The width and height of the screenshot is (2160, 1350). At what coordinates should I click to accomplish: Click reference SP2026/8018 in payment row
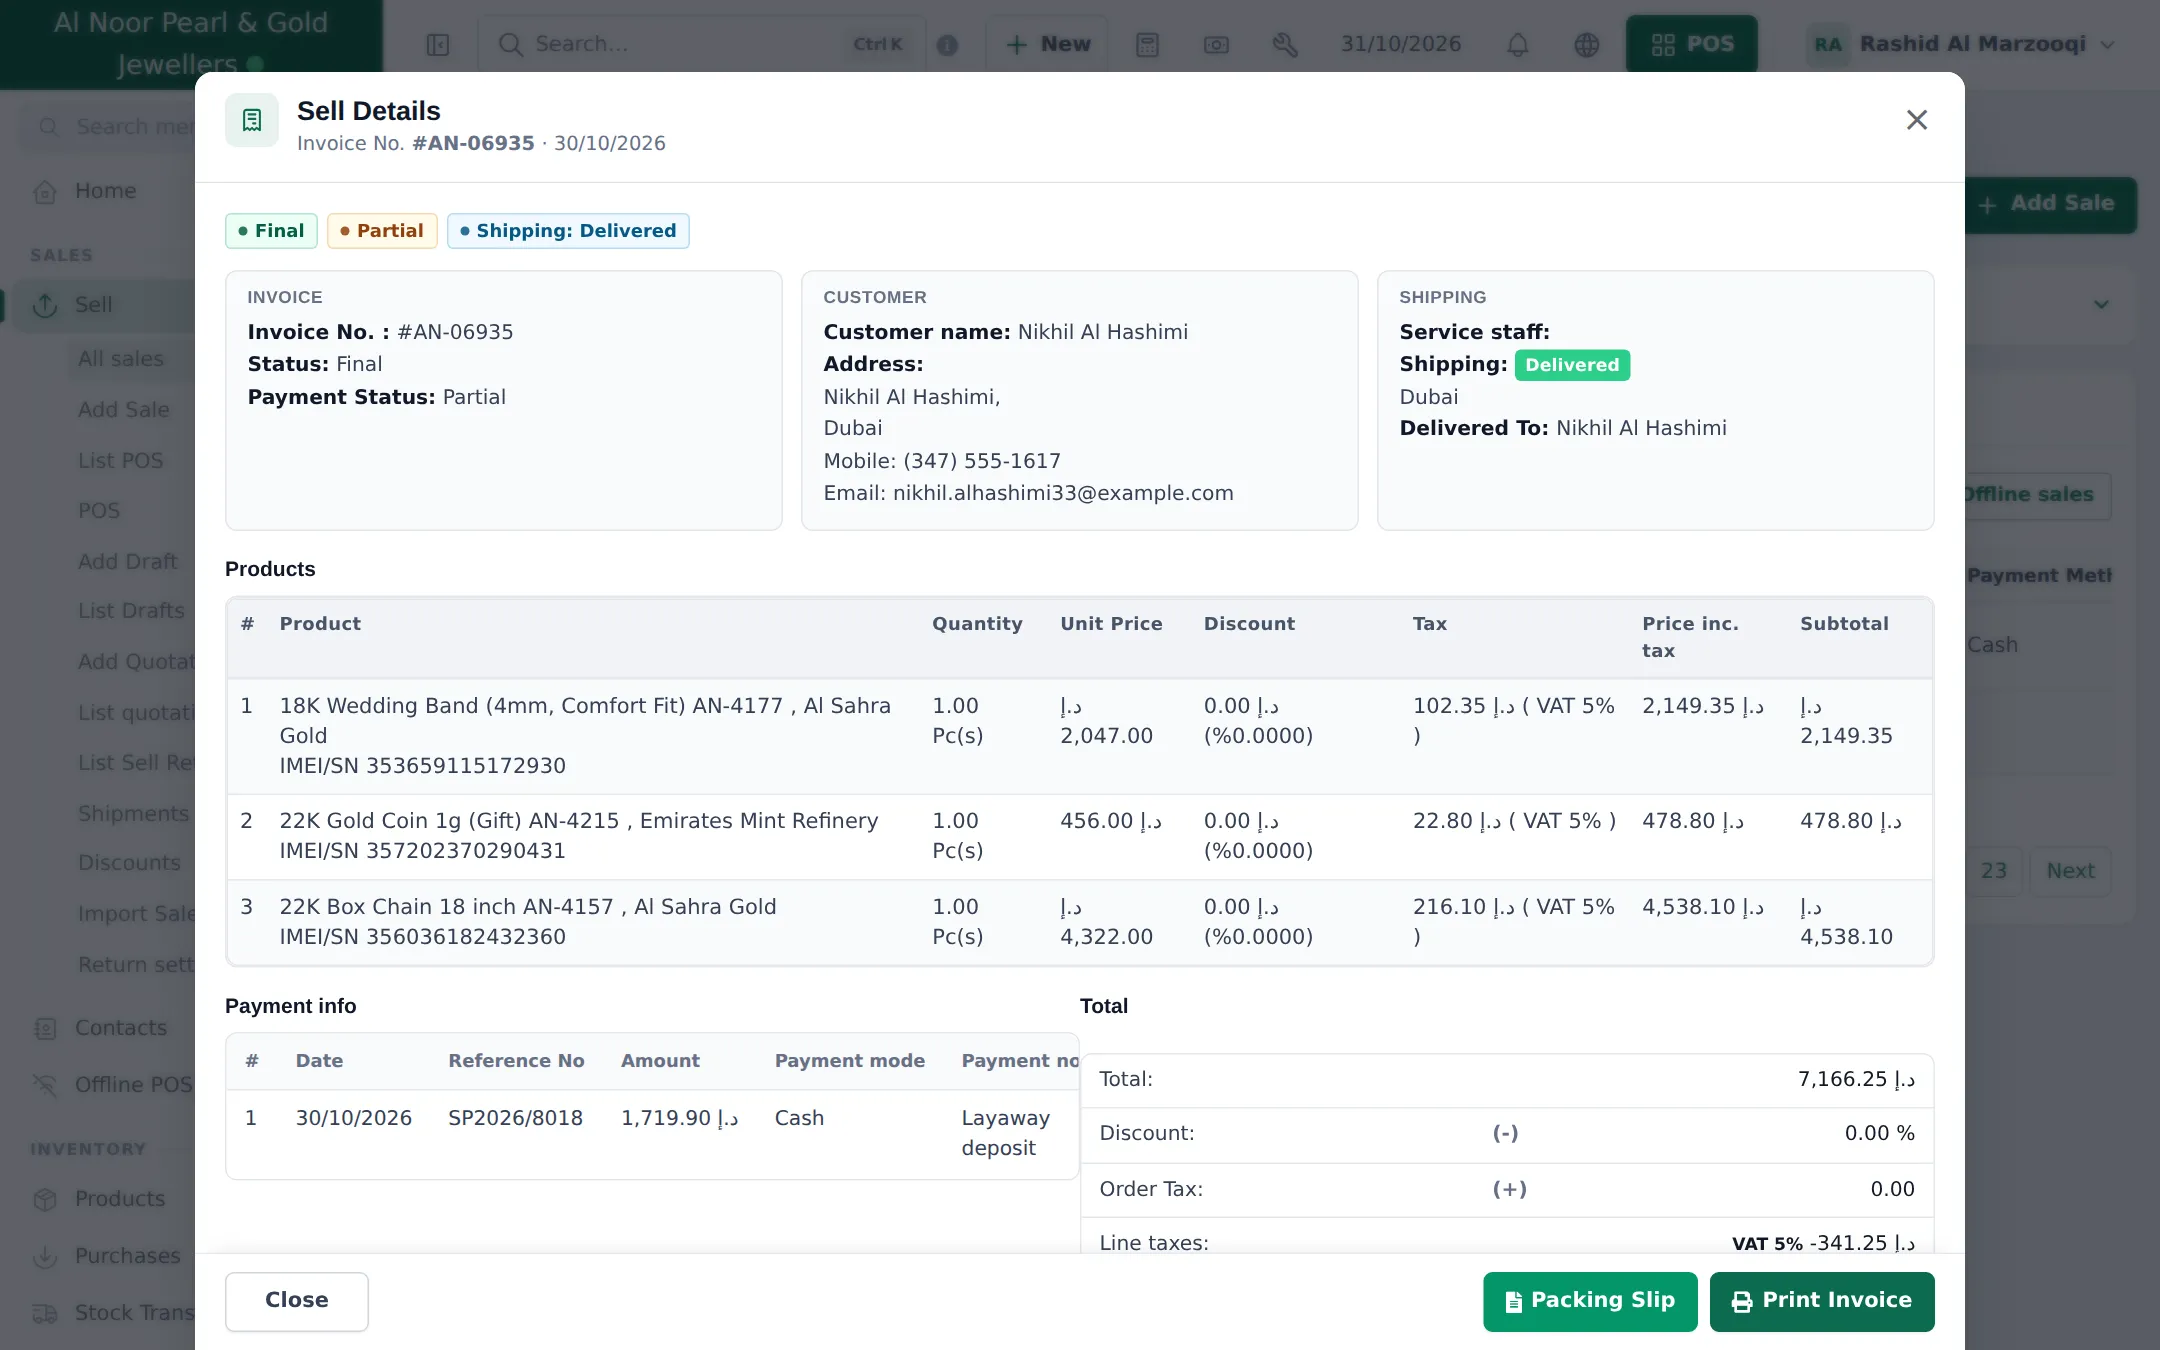pyautogui.click(x=515, y=1118)
